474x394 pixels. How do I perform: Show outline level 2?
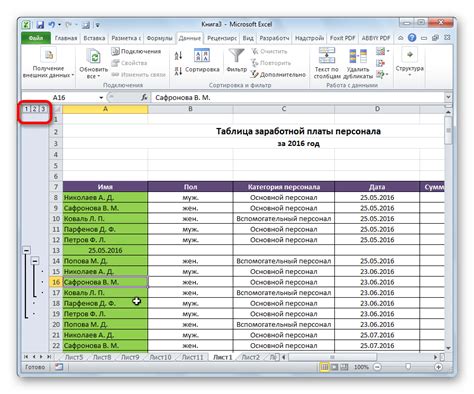coord(34,109)
